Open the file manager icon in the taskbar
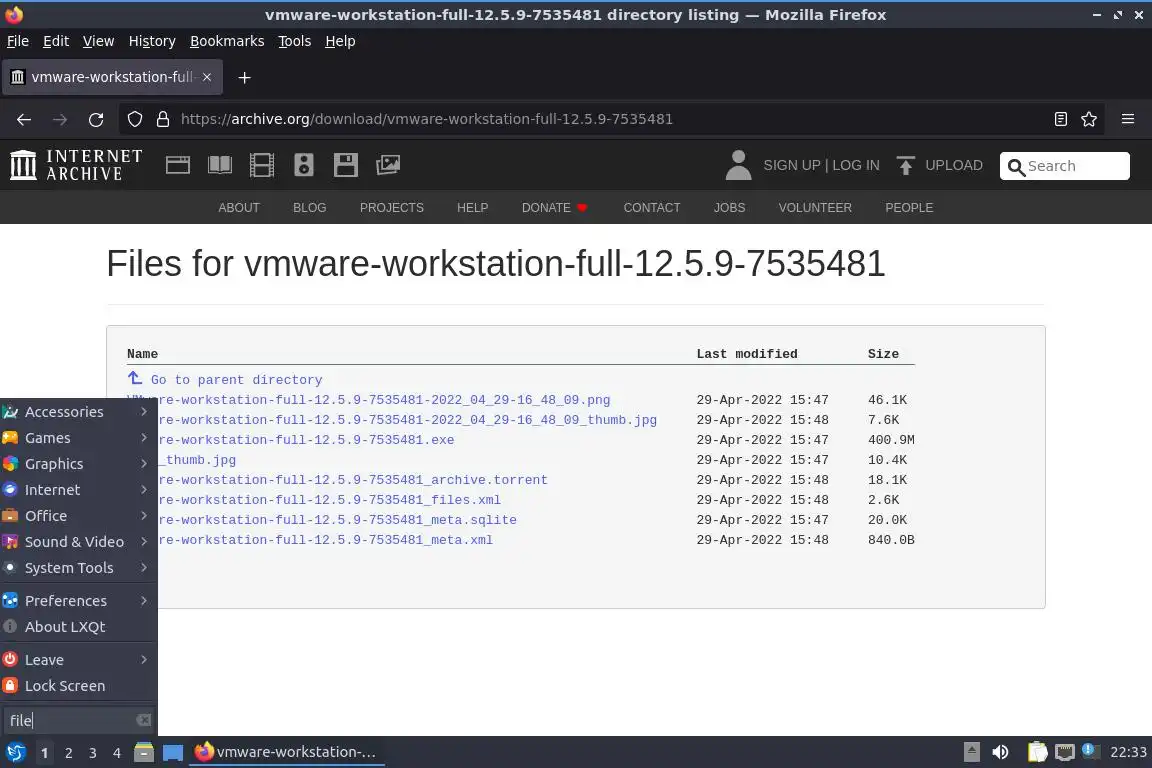 (144, 752)
